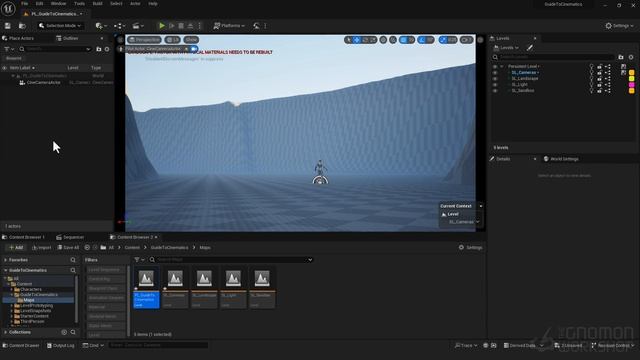This screenshot has width=640, height=360.
Task: Open the Platforms dropdown
Action: pyautogui.click(x=229, y=26)
